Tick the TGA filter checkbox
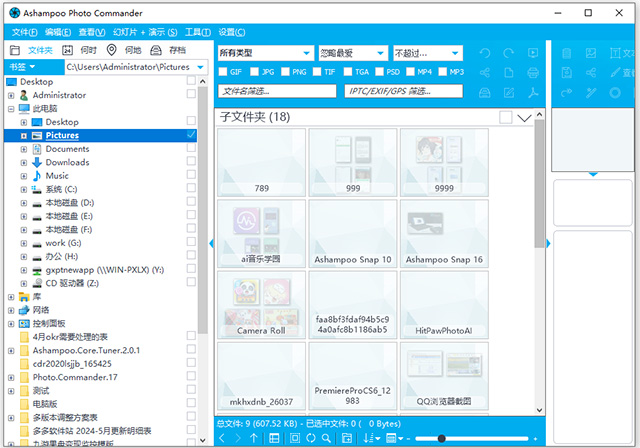This screenshot has width=640, height=448. (x=348, y=72)
